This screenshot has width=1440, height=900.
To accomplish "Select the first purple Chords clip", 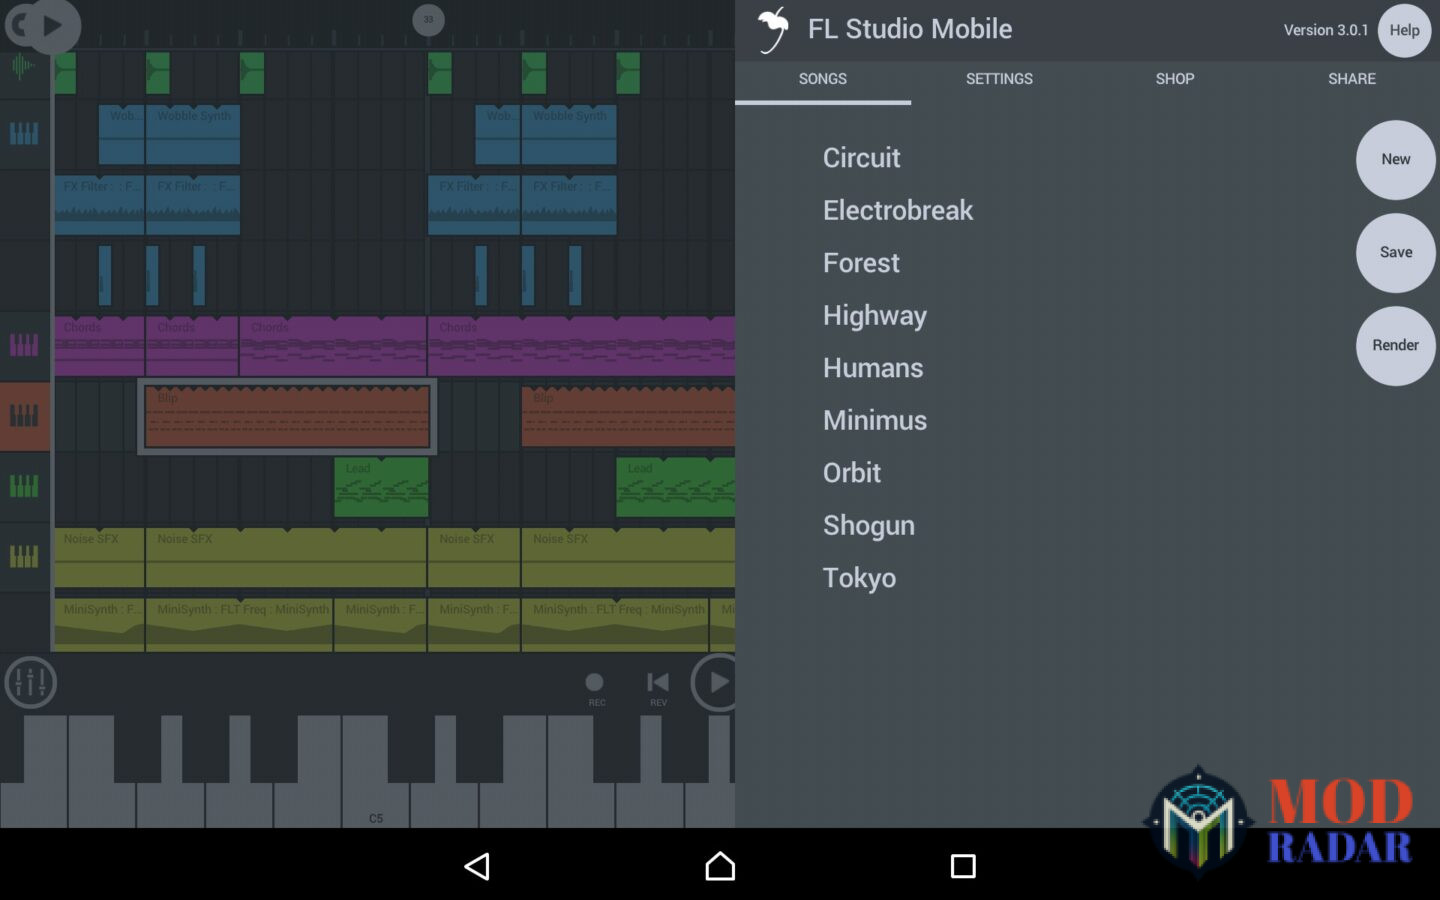I will [x=99, y=346].
